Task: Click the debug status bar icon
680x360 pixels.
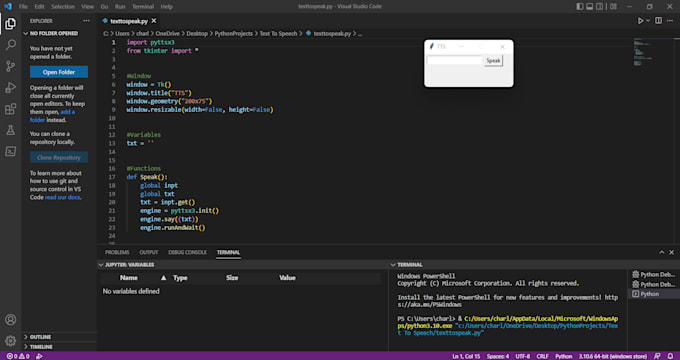Action: [39, 356]
